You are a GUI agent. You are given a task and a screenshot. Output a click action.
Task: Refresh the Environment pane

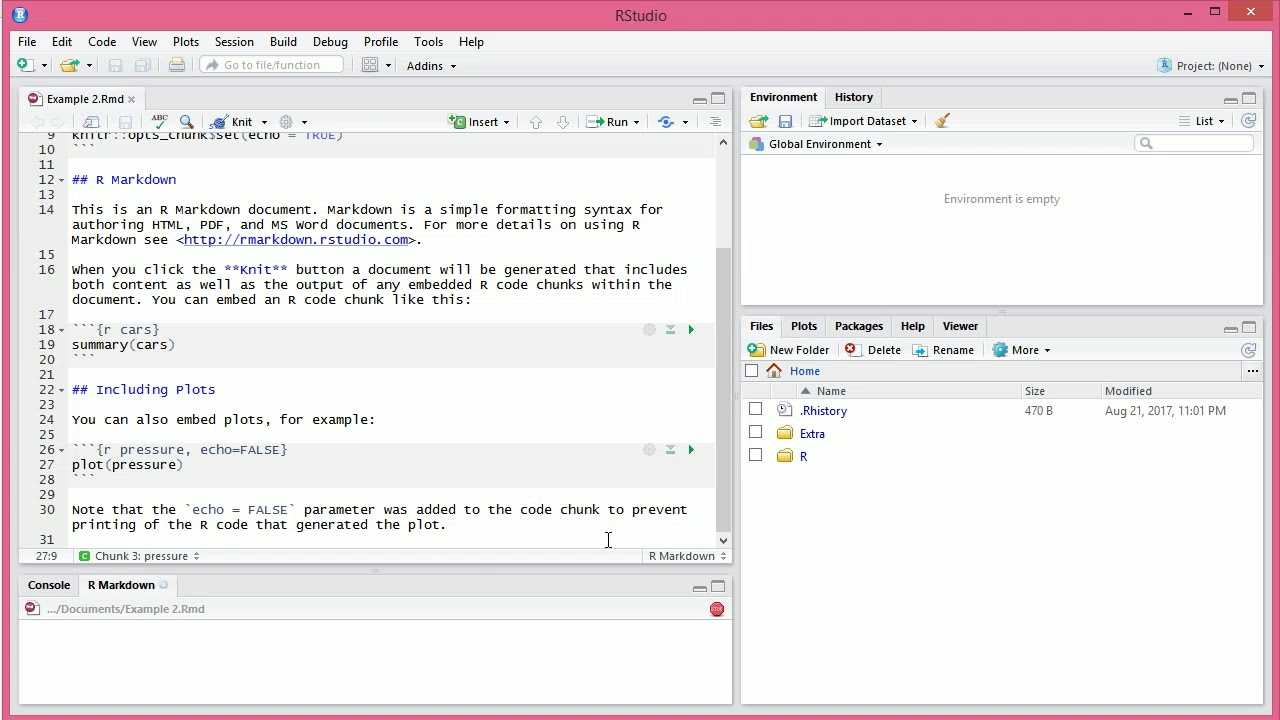(x=1248, y=121)
